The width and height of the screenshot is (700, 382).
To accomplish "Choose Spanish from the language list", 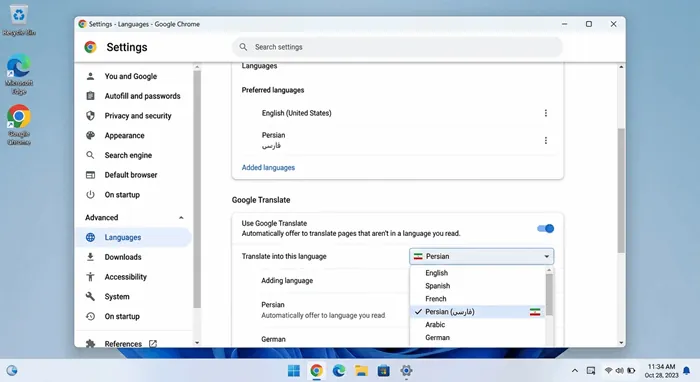I will point(438,286).
